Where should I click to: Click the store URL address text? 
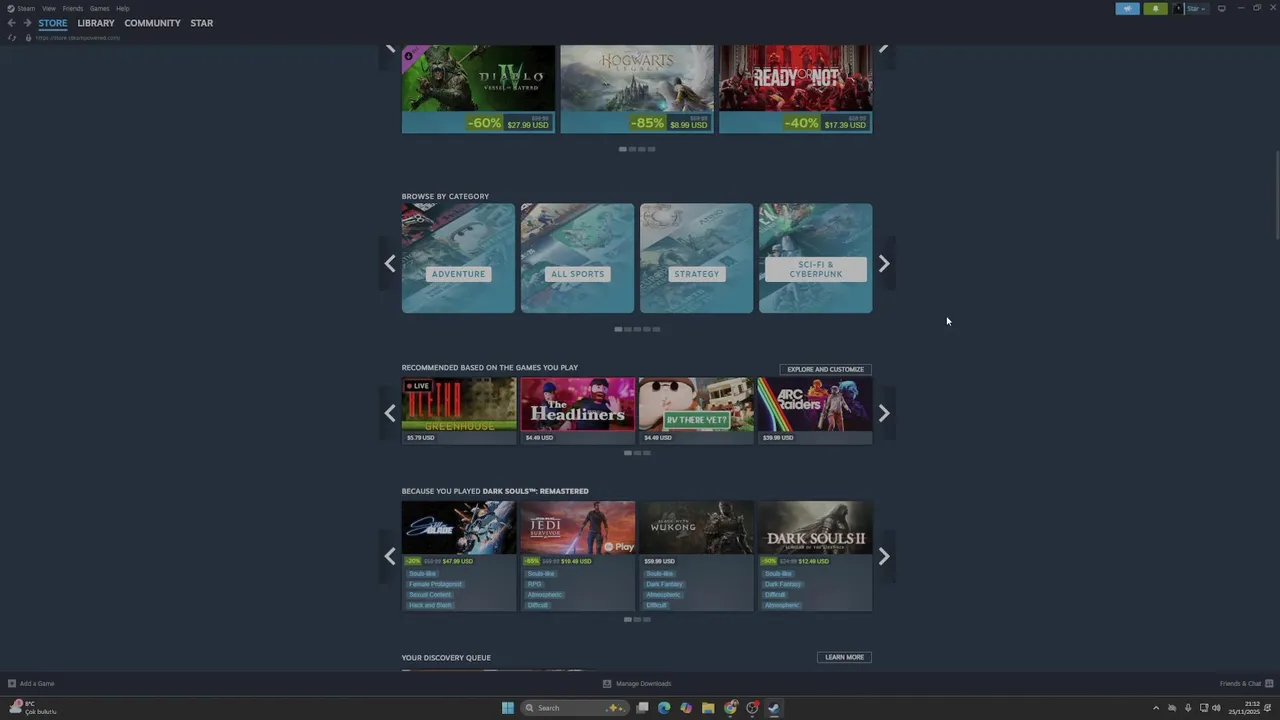pyautogui.click(x=78, y=38)
